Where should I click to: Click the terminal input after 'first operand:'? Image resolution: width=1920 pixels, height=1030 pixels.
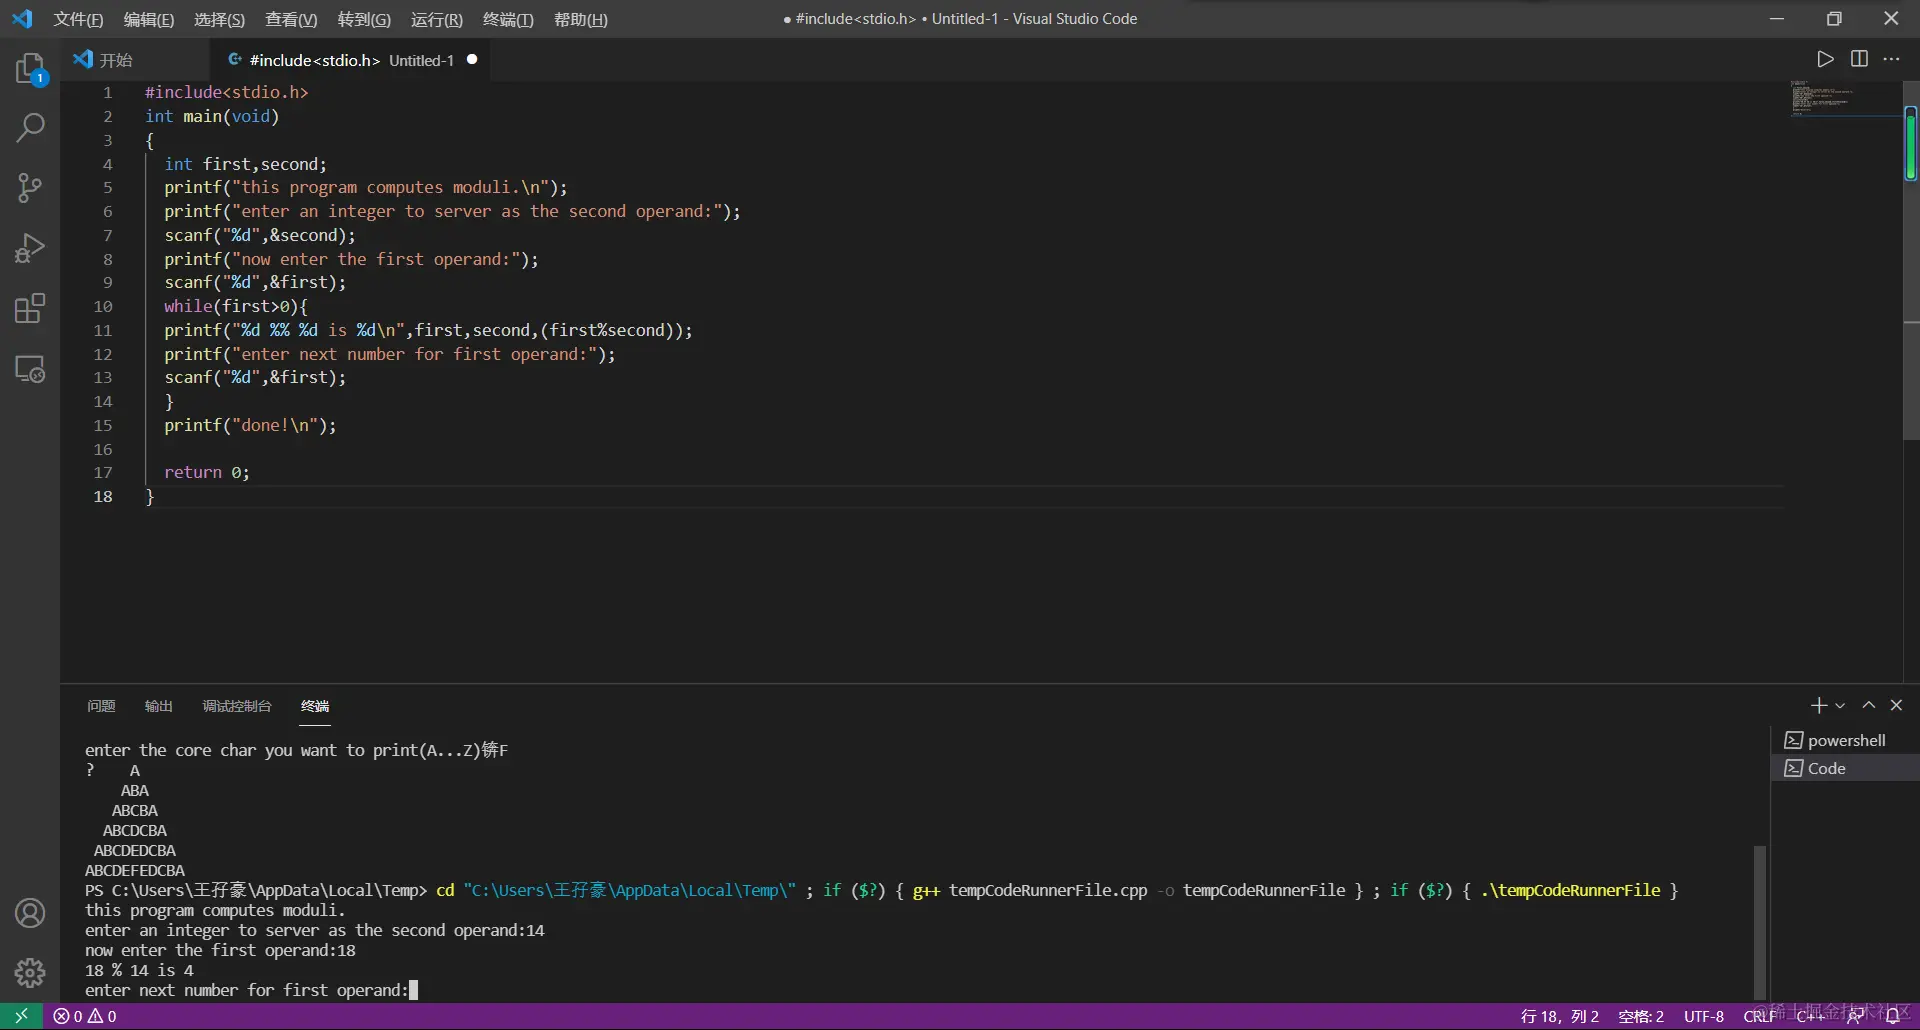coord(414,990)
